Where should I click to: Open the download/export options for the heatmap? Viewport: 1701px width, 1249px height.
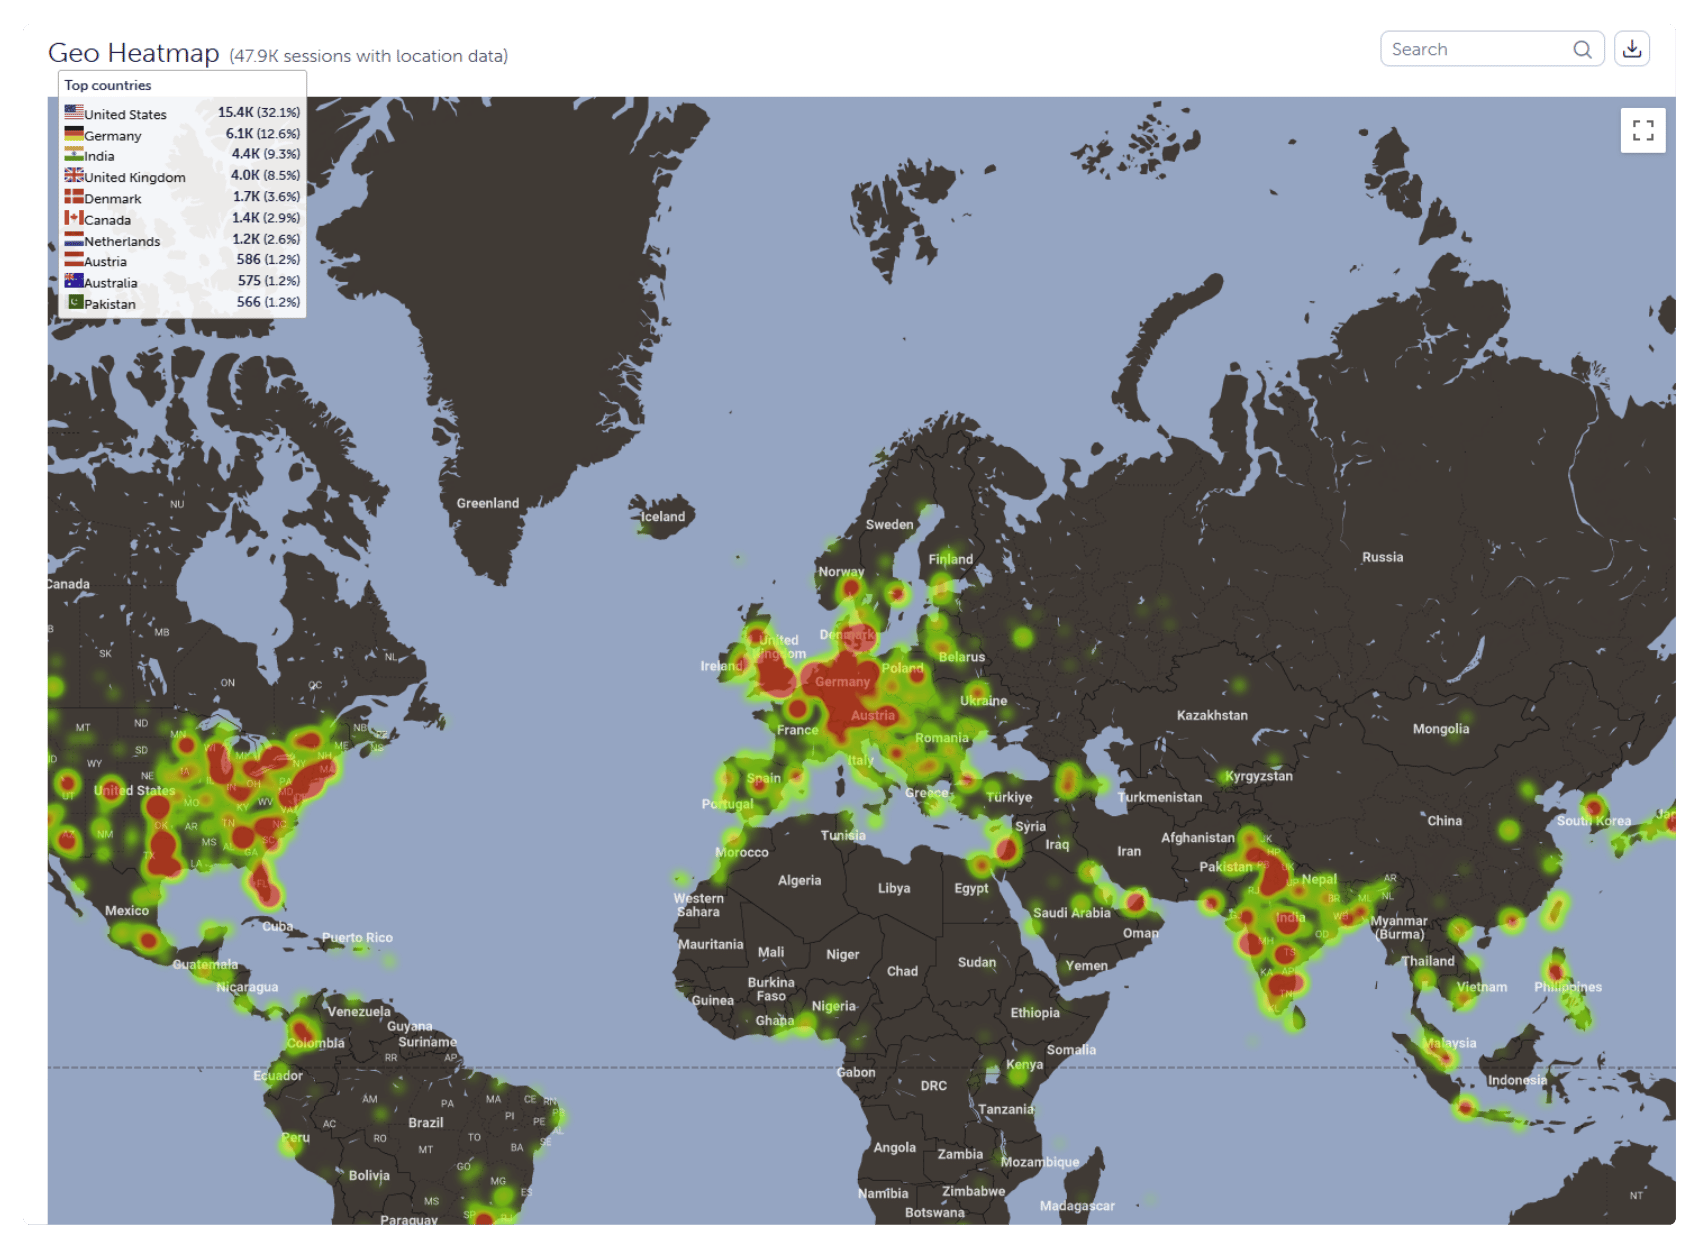pyautogui.click(x=1634, y=48)
